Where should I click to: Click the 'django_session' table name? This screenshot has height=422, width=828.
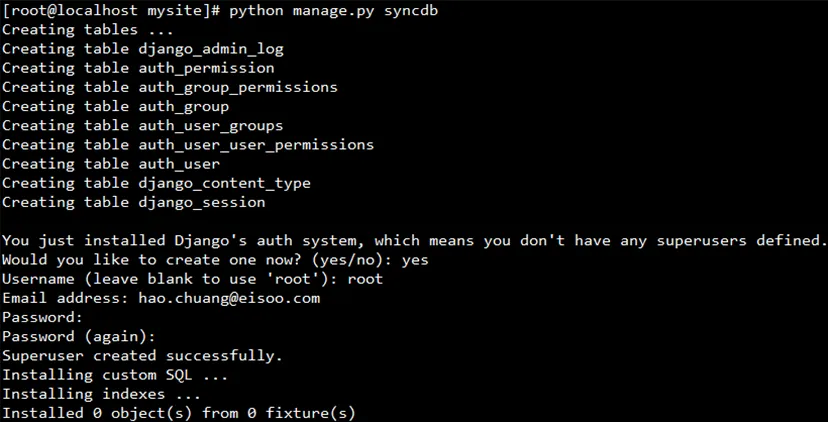[x=202, y=202]
